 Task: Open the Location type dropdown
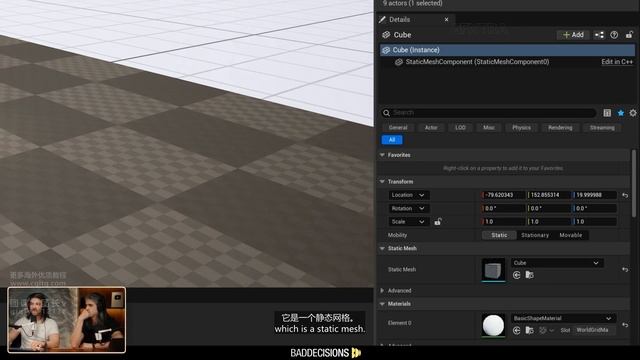click(x=409, y=195)
